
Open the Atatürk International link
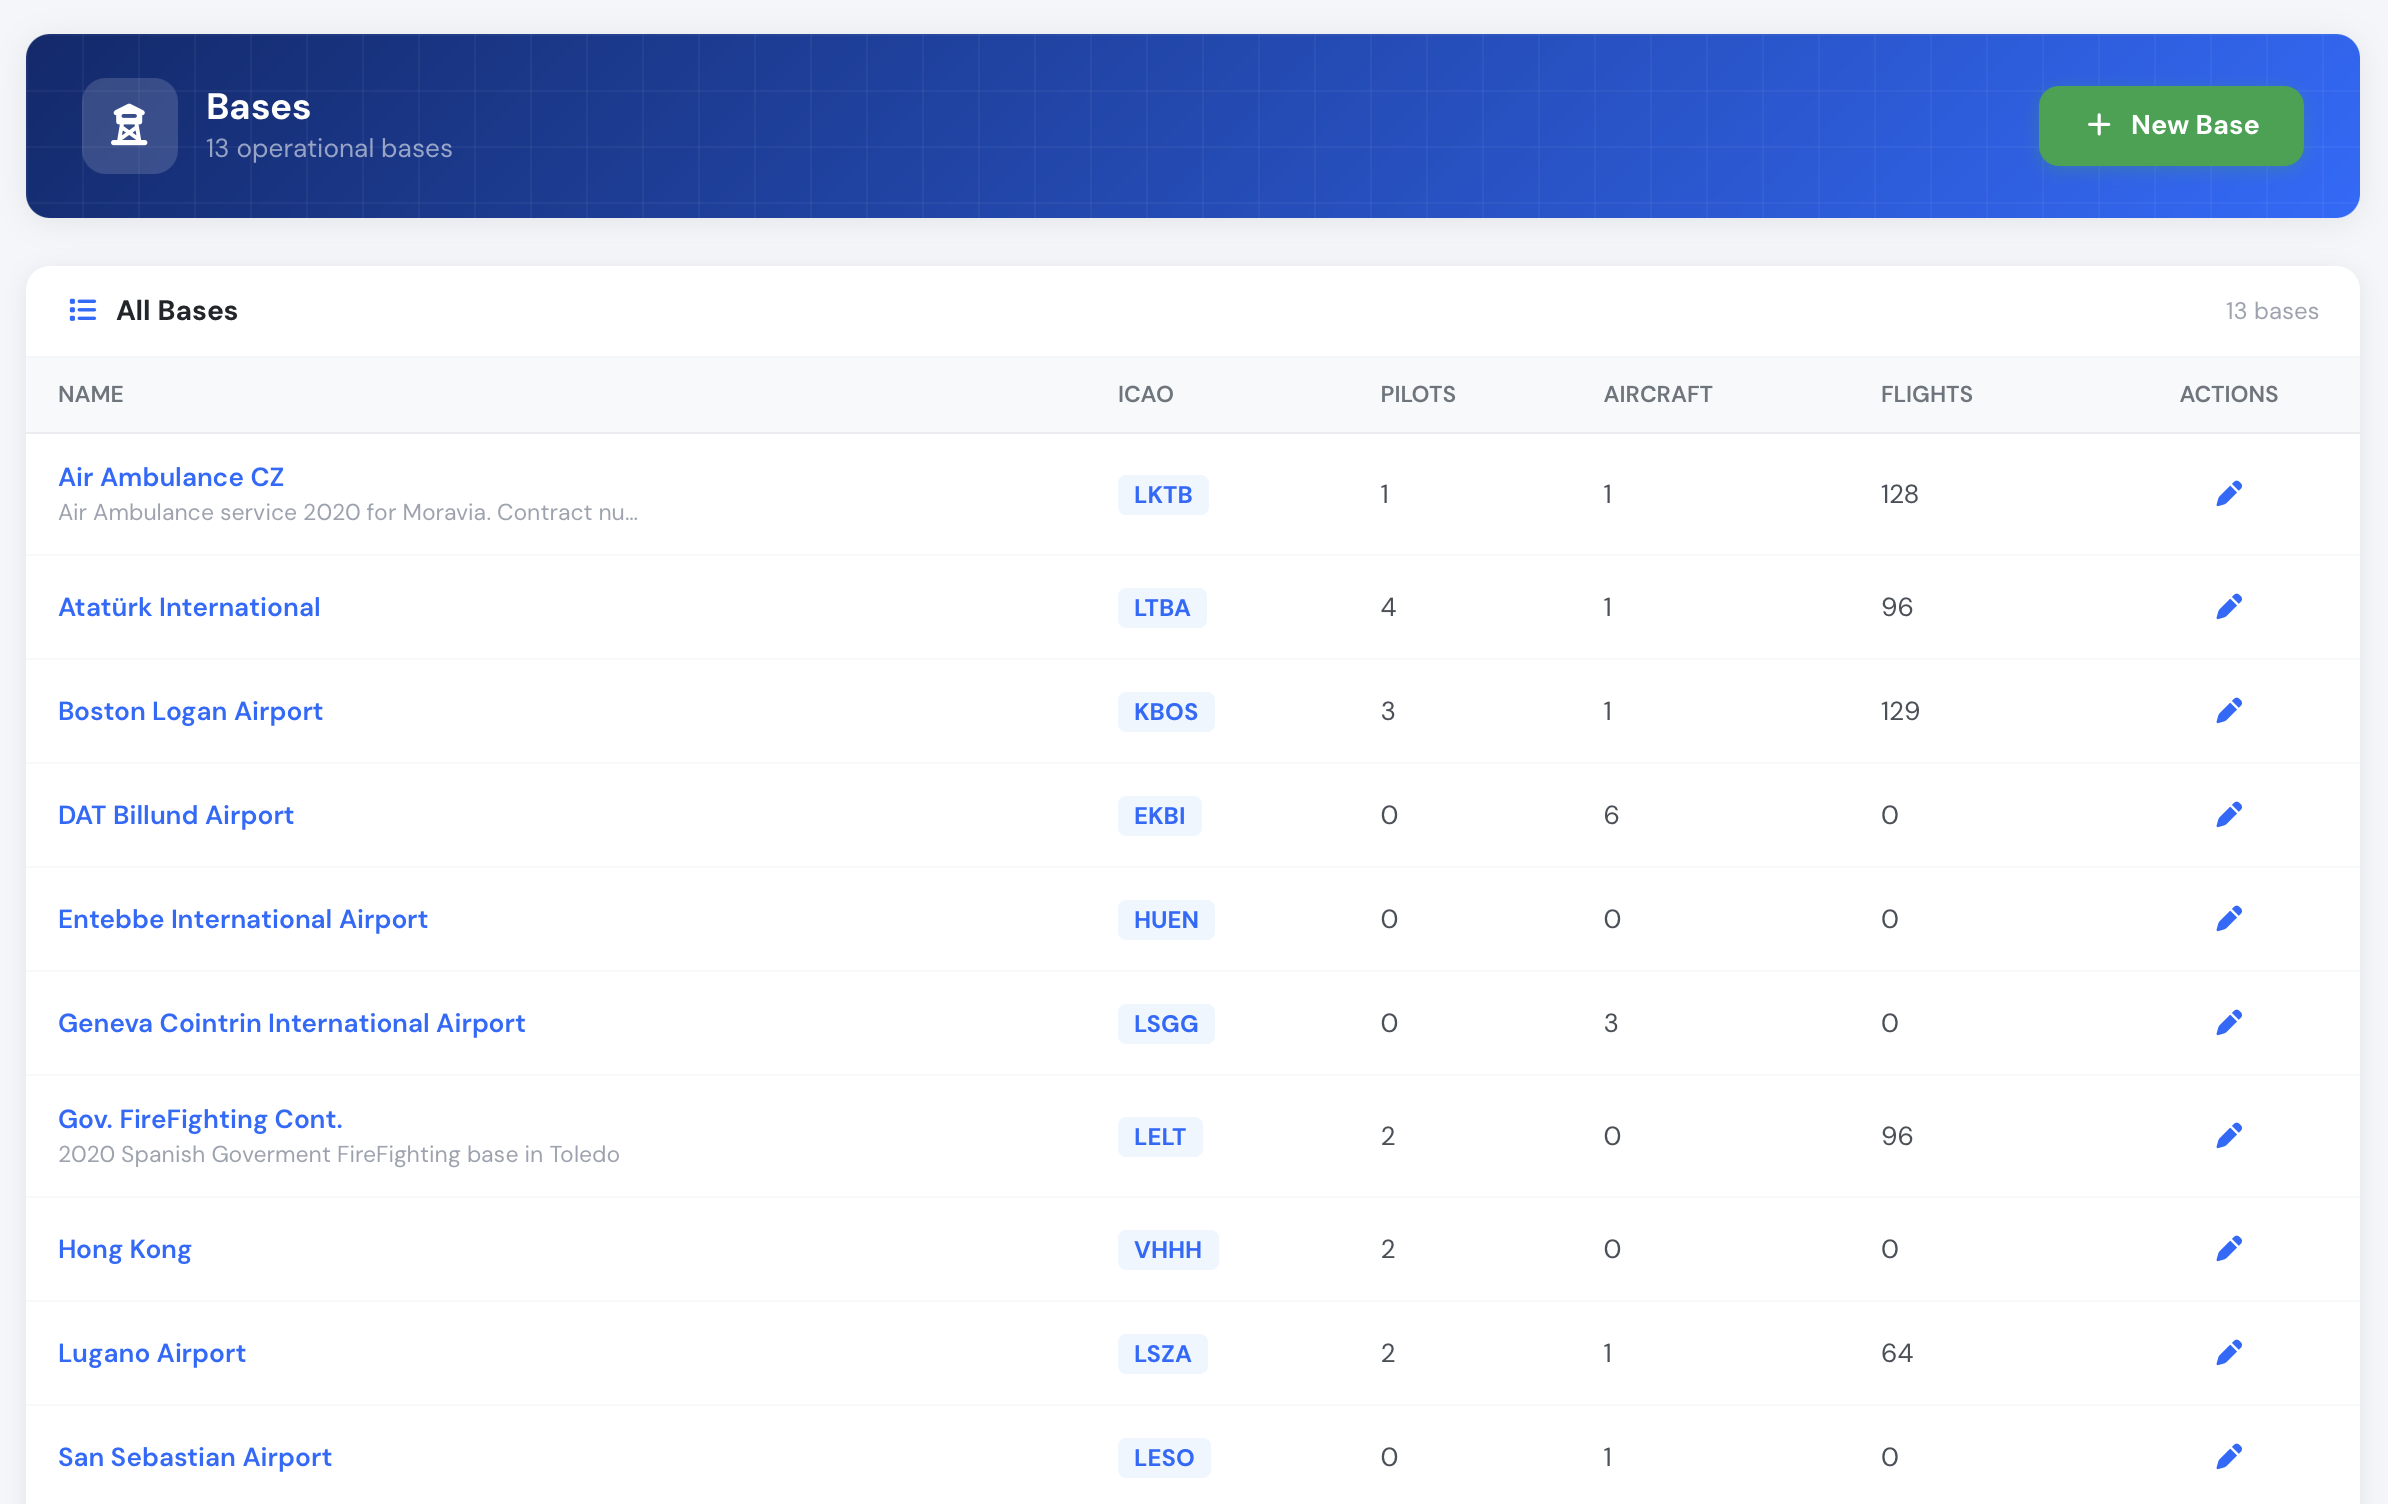189,607
